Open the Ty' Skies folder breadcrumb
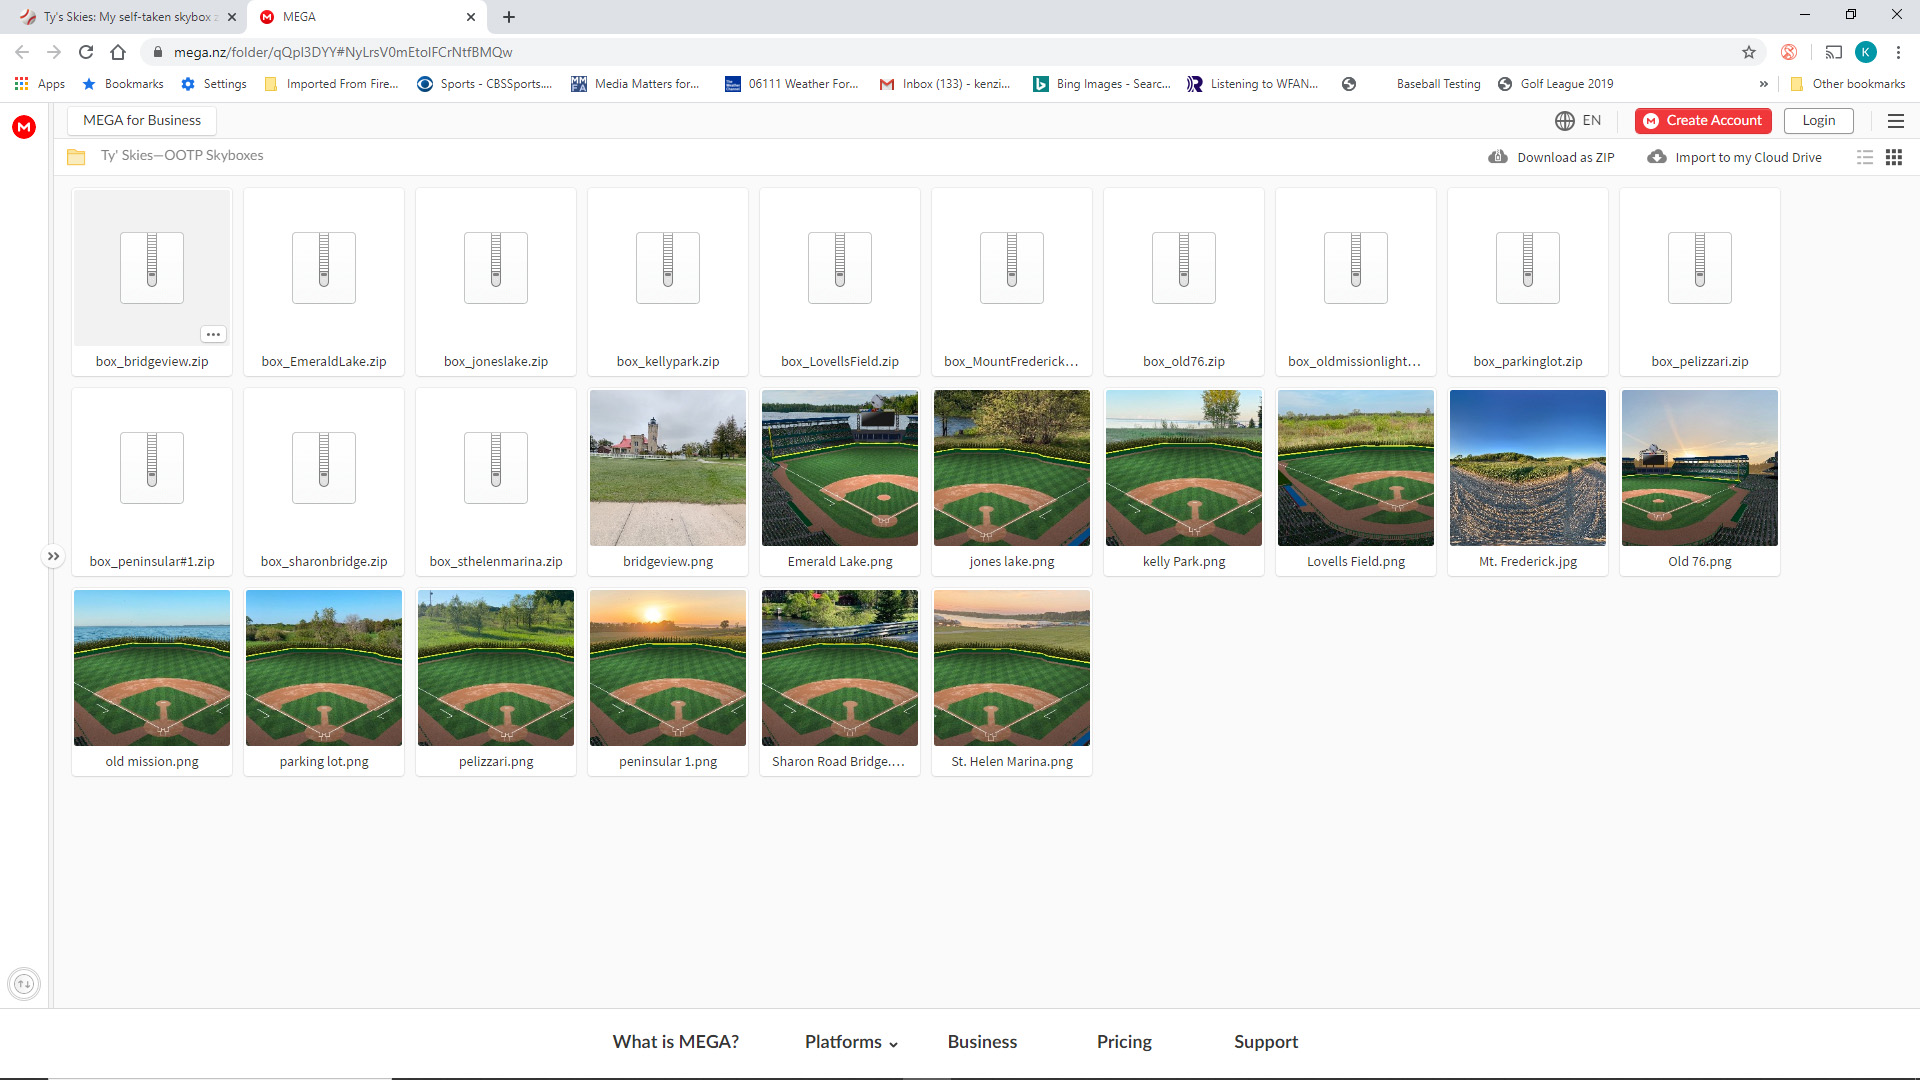This screenshot has width=1920, height=1080. (182, 156)
